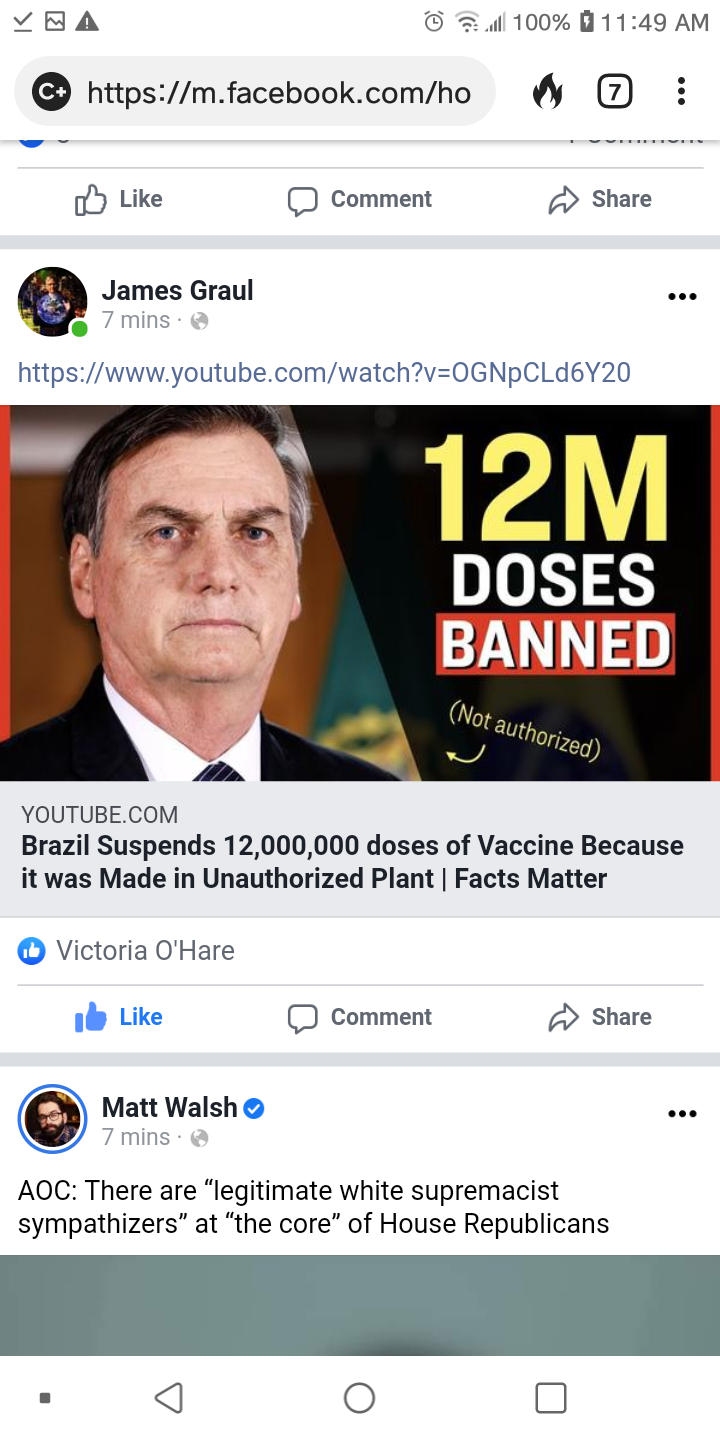
Task: Tap the Android recent apps square button
Action: pos(551,1397)
